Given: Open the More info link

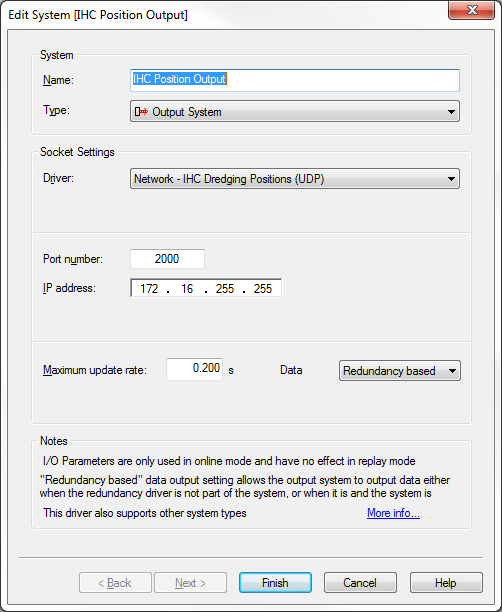Looking at the screenshot, I should point(393,513).
